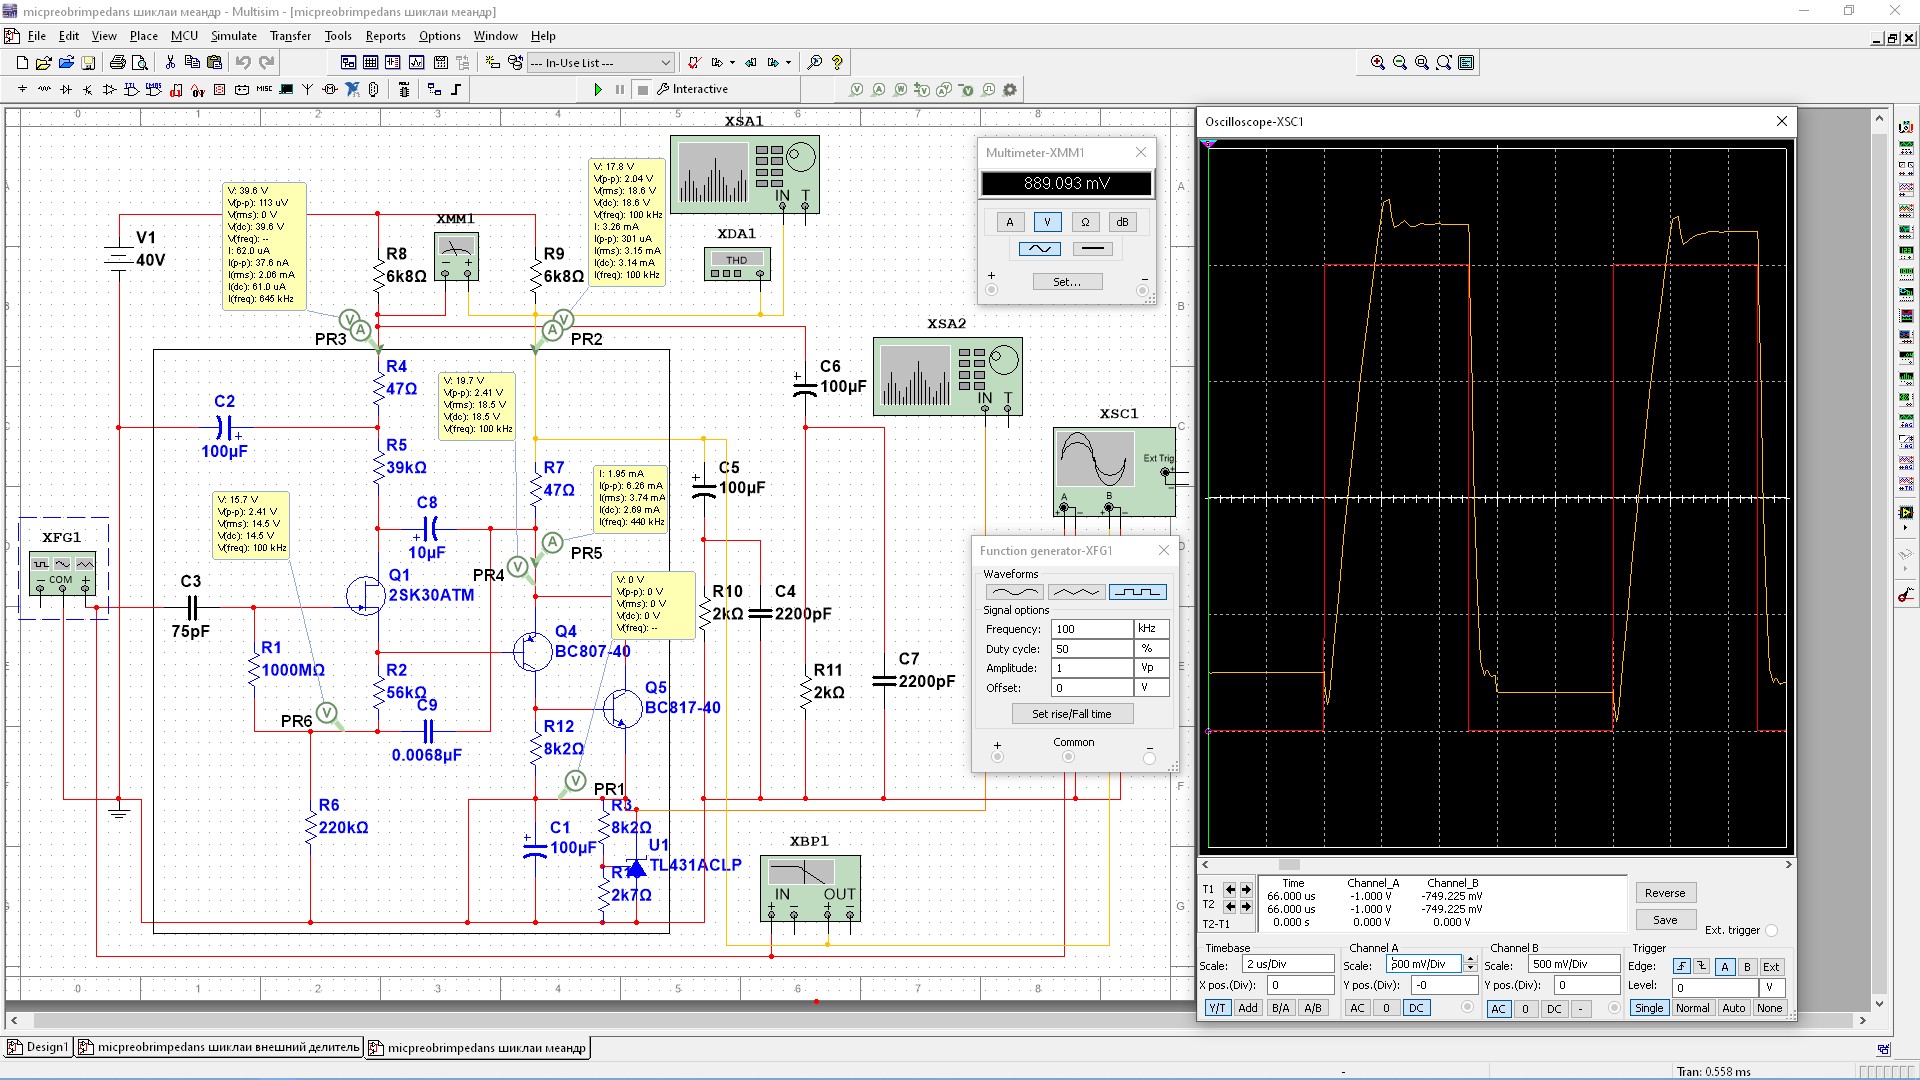This screenshot has height=1080, width=1920.
Task: Select square waveform in Function generator
Action: (x=1137, y=592)
